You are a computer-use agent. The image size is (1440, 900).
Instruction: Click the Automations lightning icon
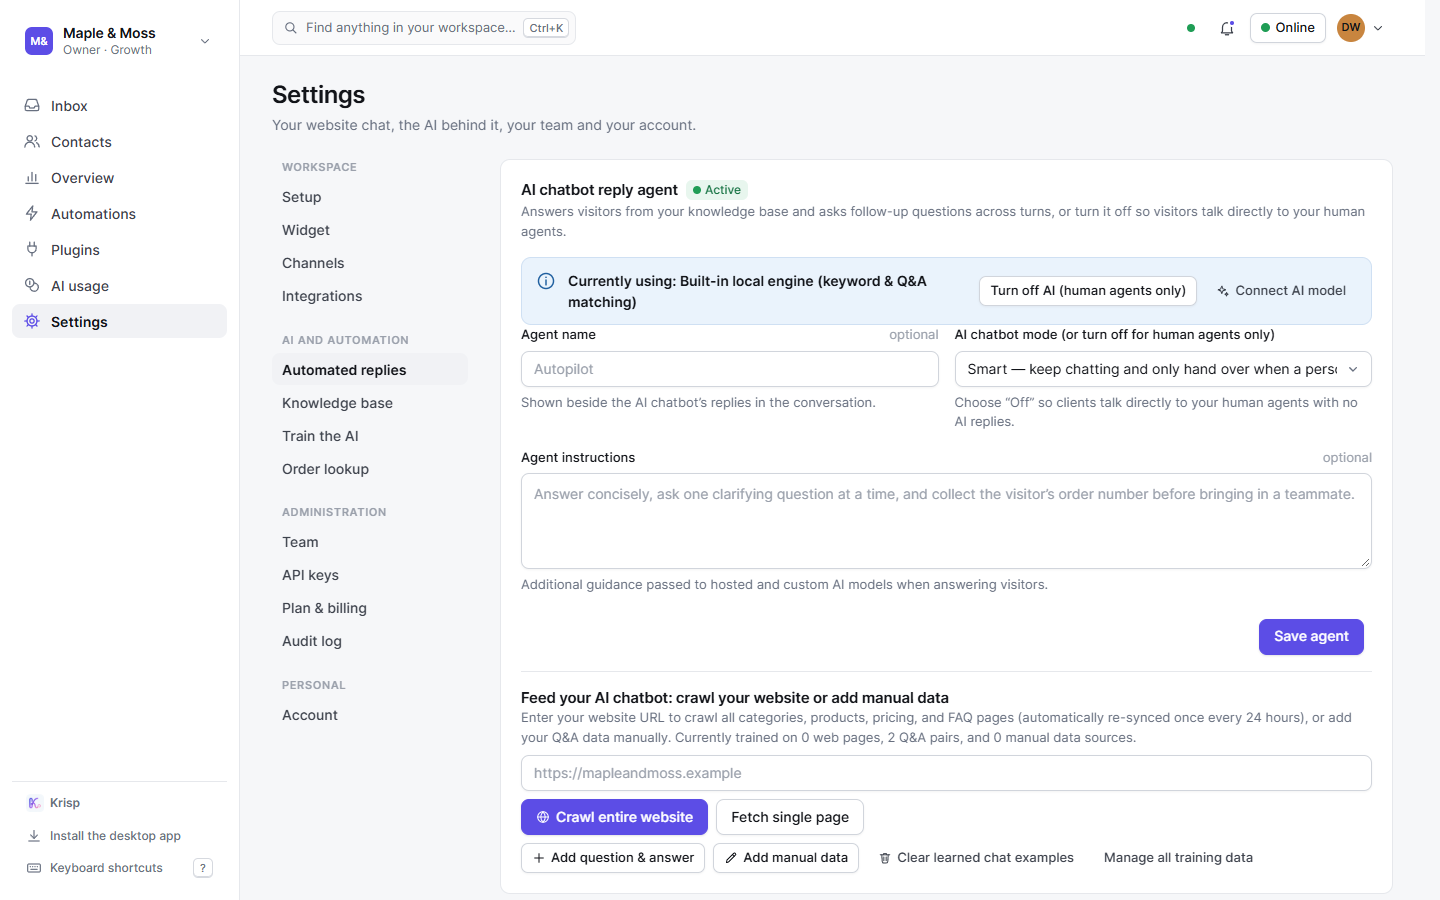tap(32, 213)
